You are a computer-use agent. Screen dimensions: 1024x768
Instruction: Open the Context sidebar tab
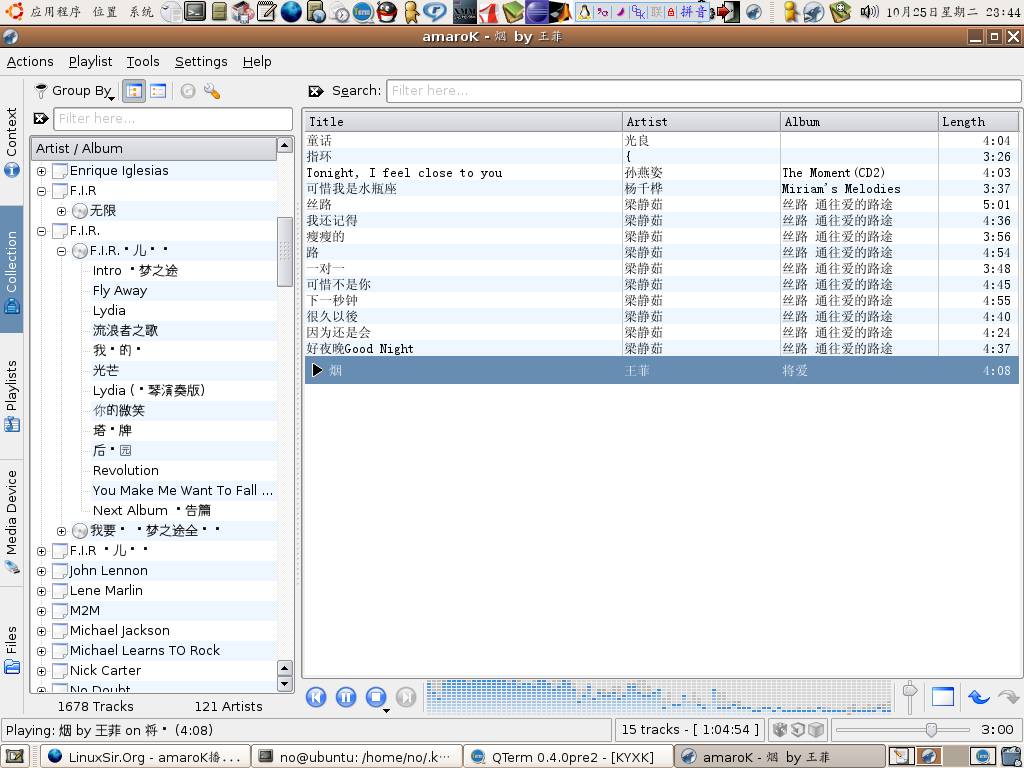pyautogui.click(x=12, y=142)
